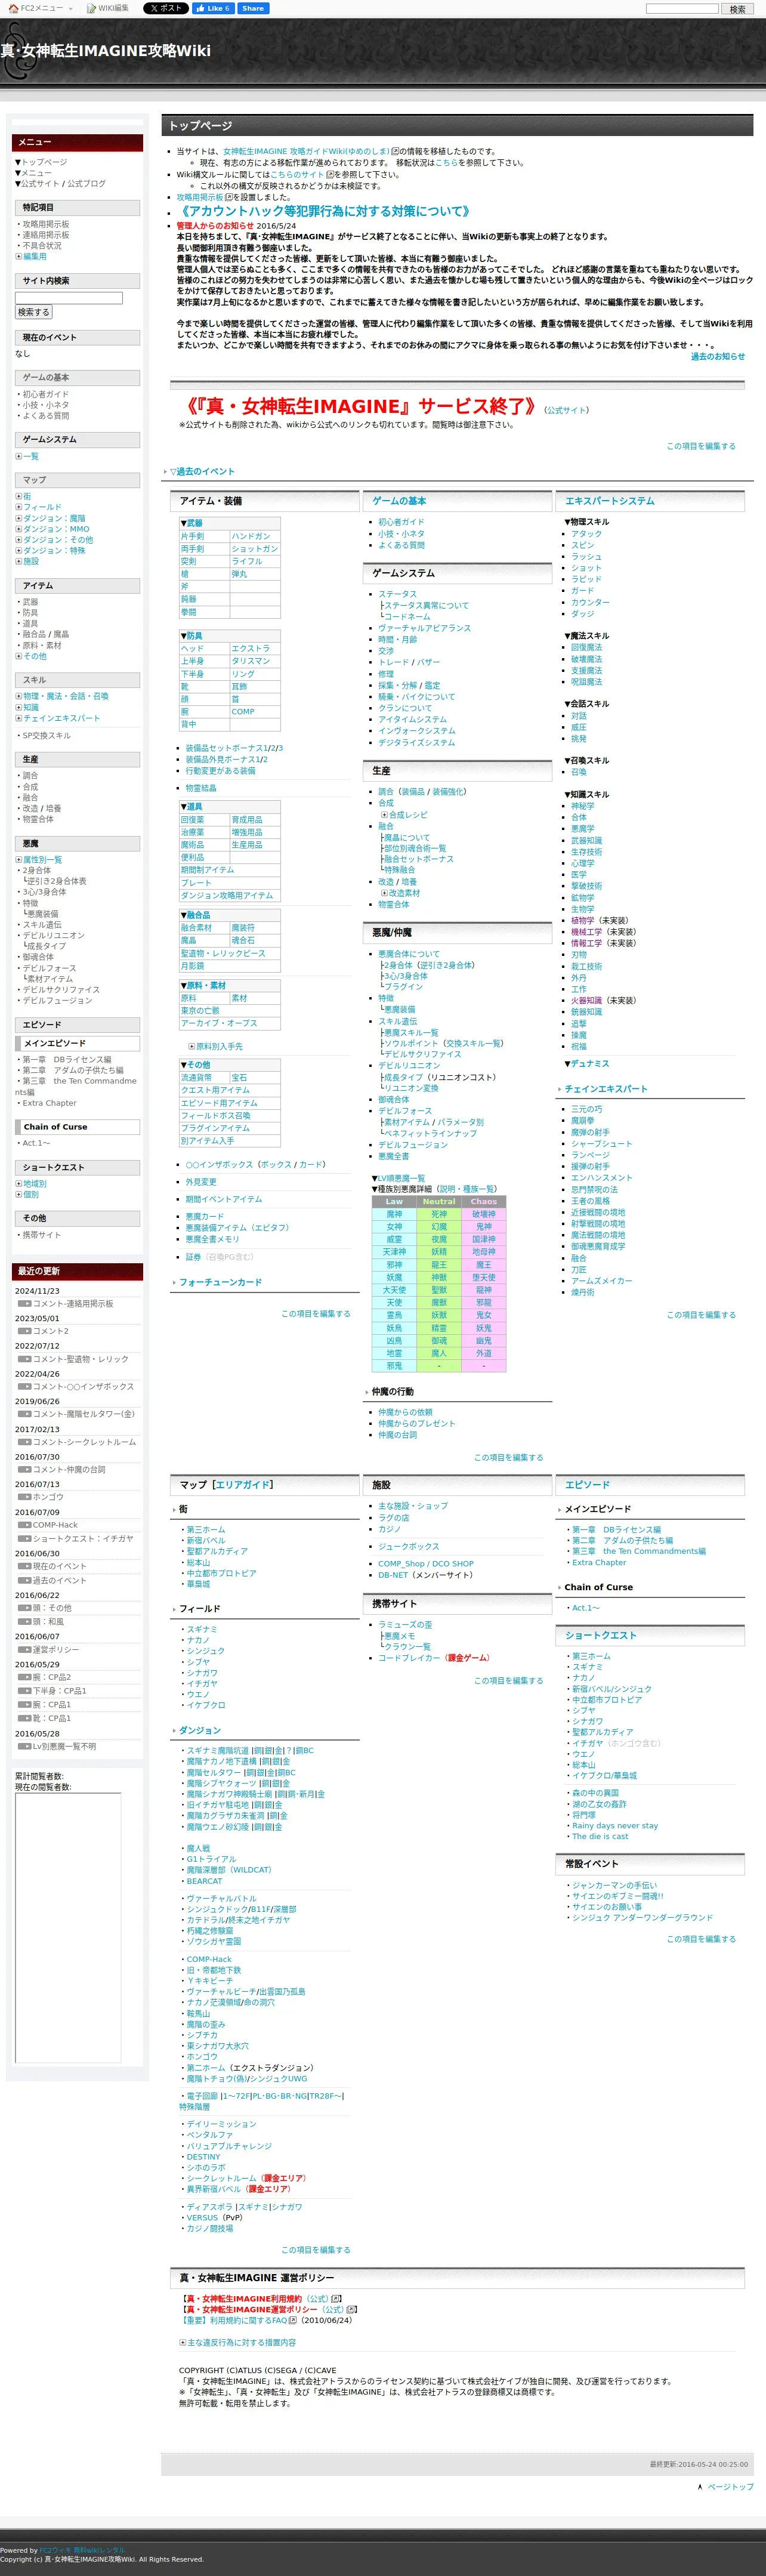Click arrow icon beside 頭：和風

[x=24, y=1621]
